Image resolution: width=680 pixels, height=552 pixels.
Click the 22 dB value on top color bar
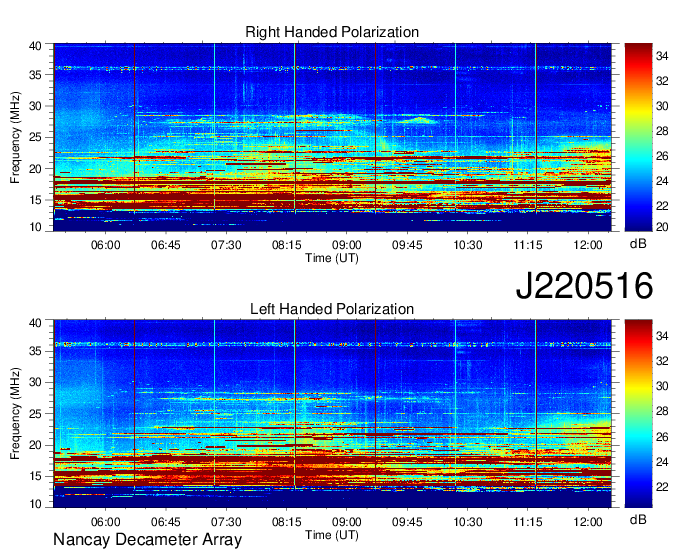pyautogui.click(x=662, y=206)
